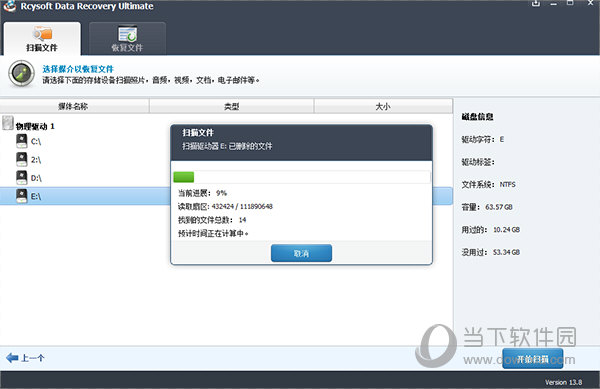The height and width of the screenshot is (389, 600).
Task: Click the C:\ drive icon
Action: click(22, 141)
